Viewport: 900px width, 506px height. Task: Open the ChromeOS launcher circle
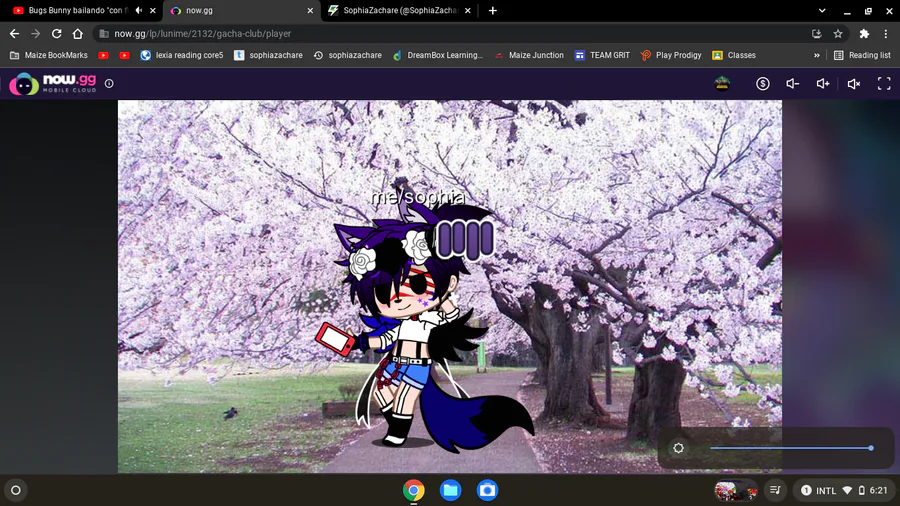click(16, 490)
